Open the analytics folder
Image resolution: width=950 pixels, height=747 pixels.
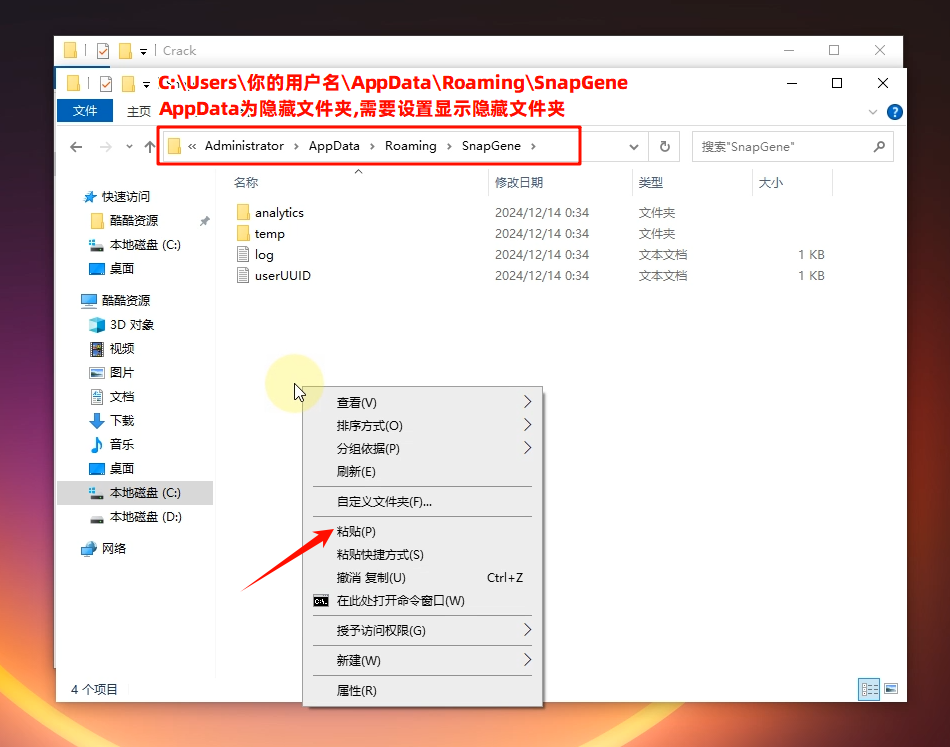278,212
